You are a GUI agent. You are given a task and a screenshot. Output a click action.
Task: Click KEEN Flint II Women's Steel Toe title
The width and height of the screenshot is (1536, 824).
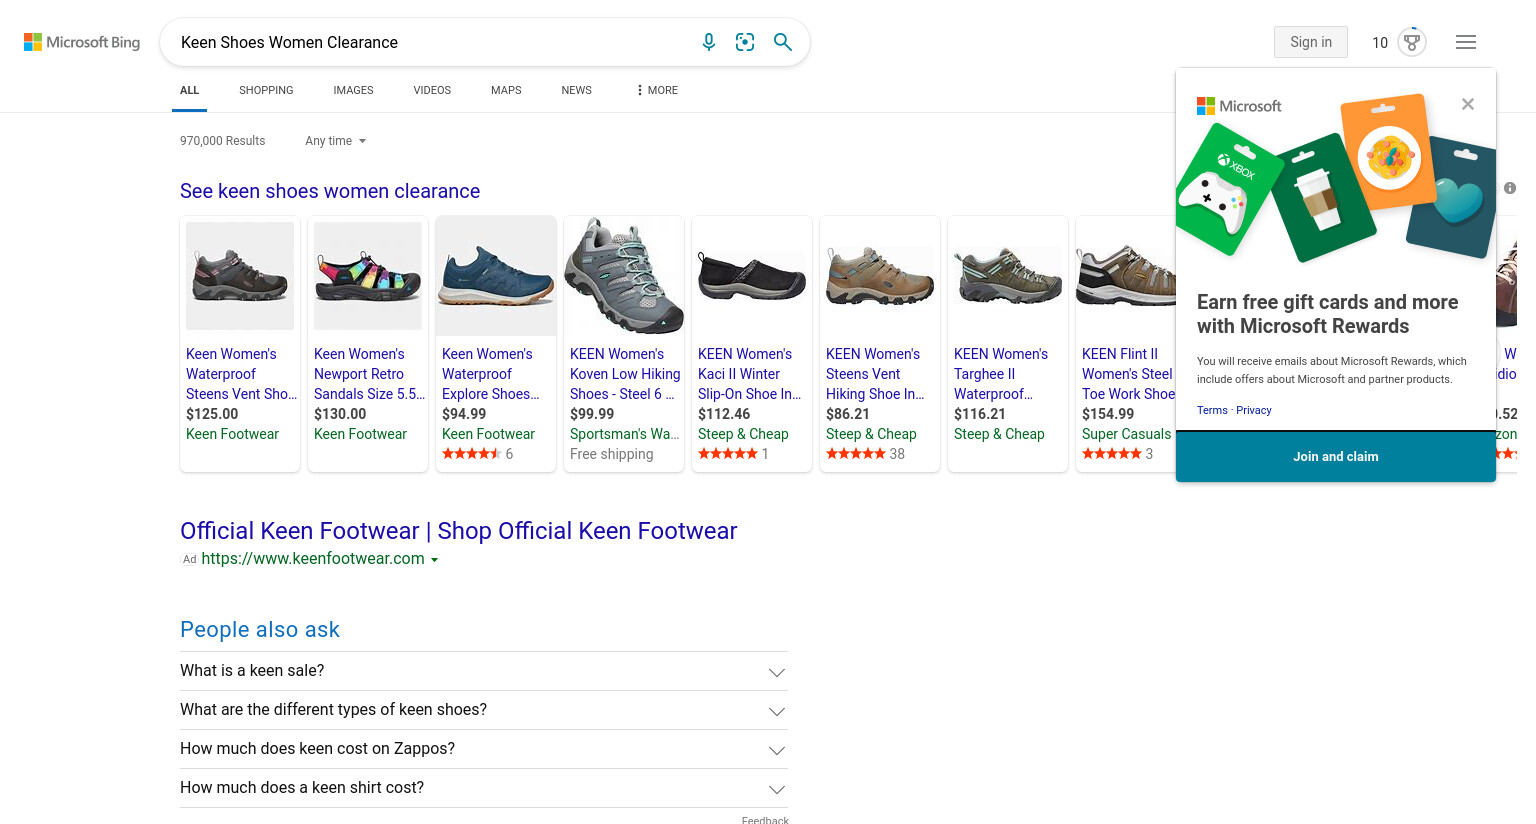tap(1128, 374)
